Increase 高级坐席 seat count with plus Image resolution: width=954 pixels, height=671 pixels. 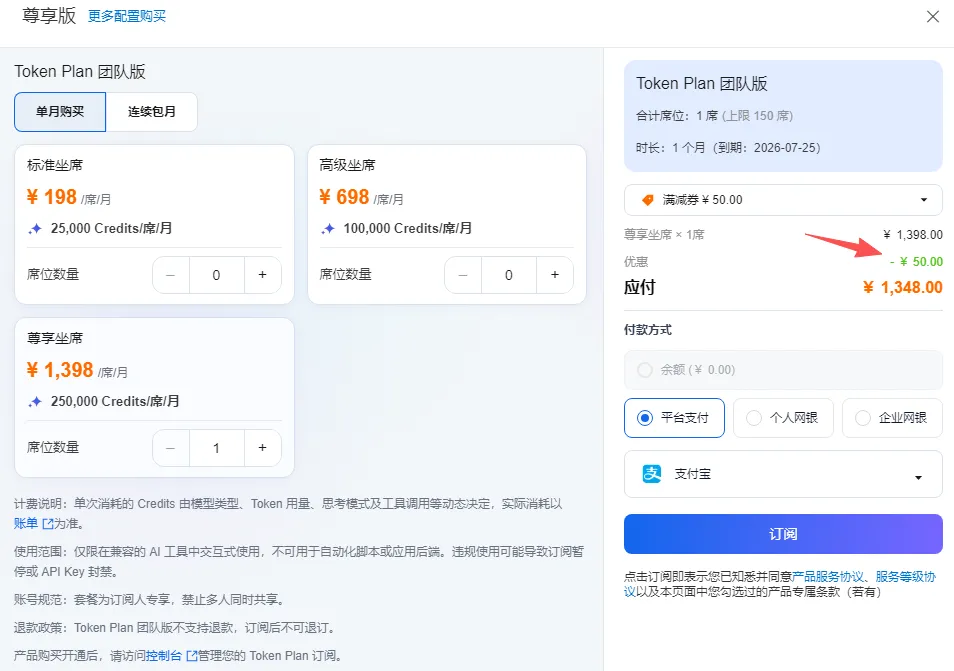click(555, 275)
